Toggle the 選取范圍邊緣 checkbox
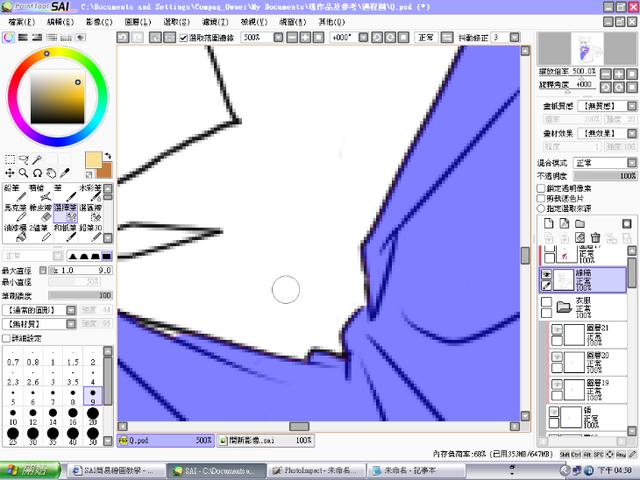Screen dimensions: 640x480 (183, 38)
